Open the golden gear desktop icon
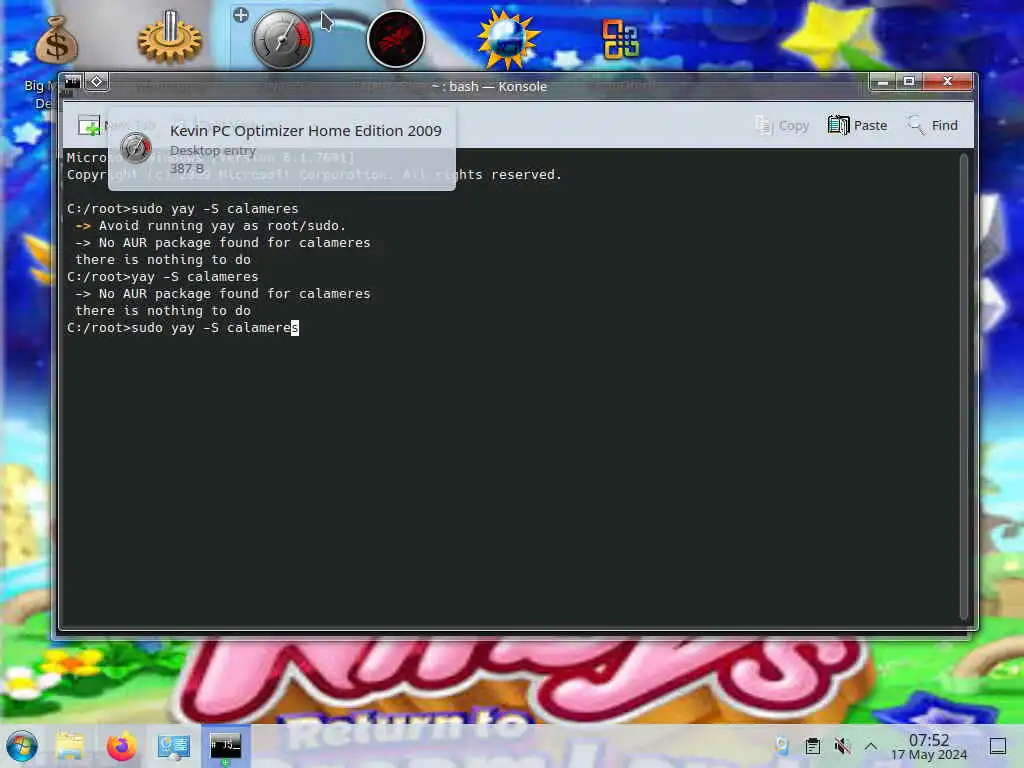Screen dimensions: 1024x768 tap(170, 38)
